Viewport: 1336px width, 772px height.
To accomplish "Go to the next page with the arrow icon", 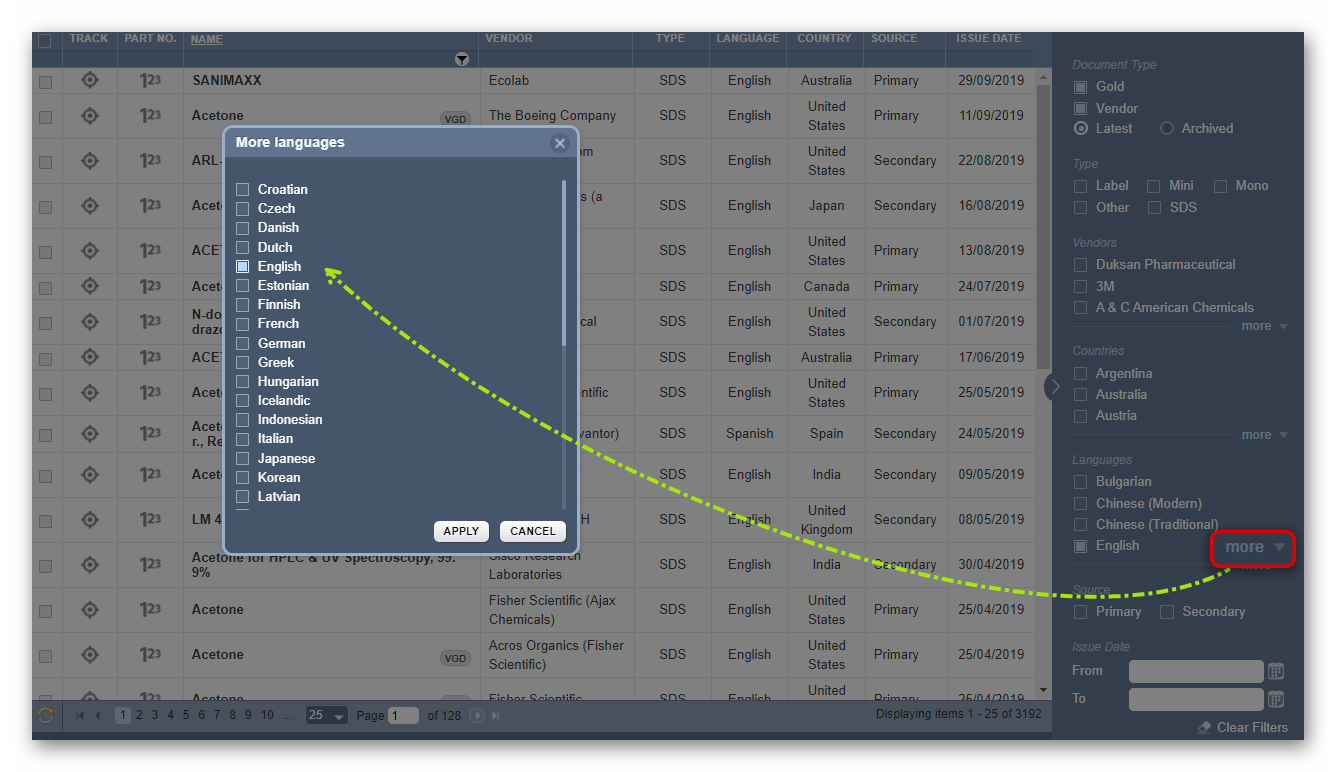I will pyautogui.click(x=476, y=715).
